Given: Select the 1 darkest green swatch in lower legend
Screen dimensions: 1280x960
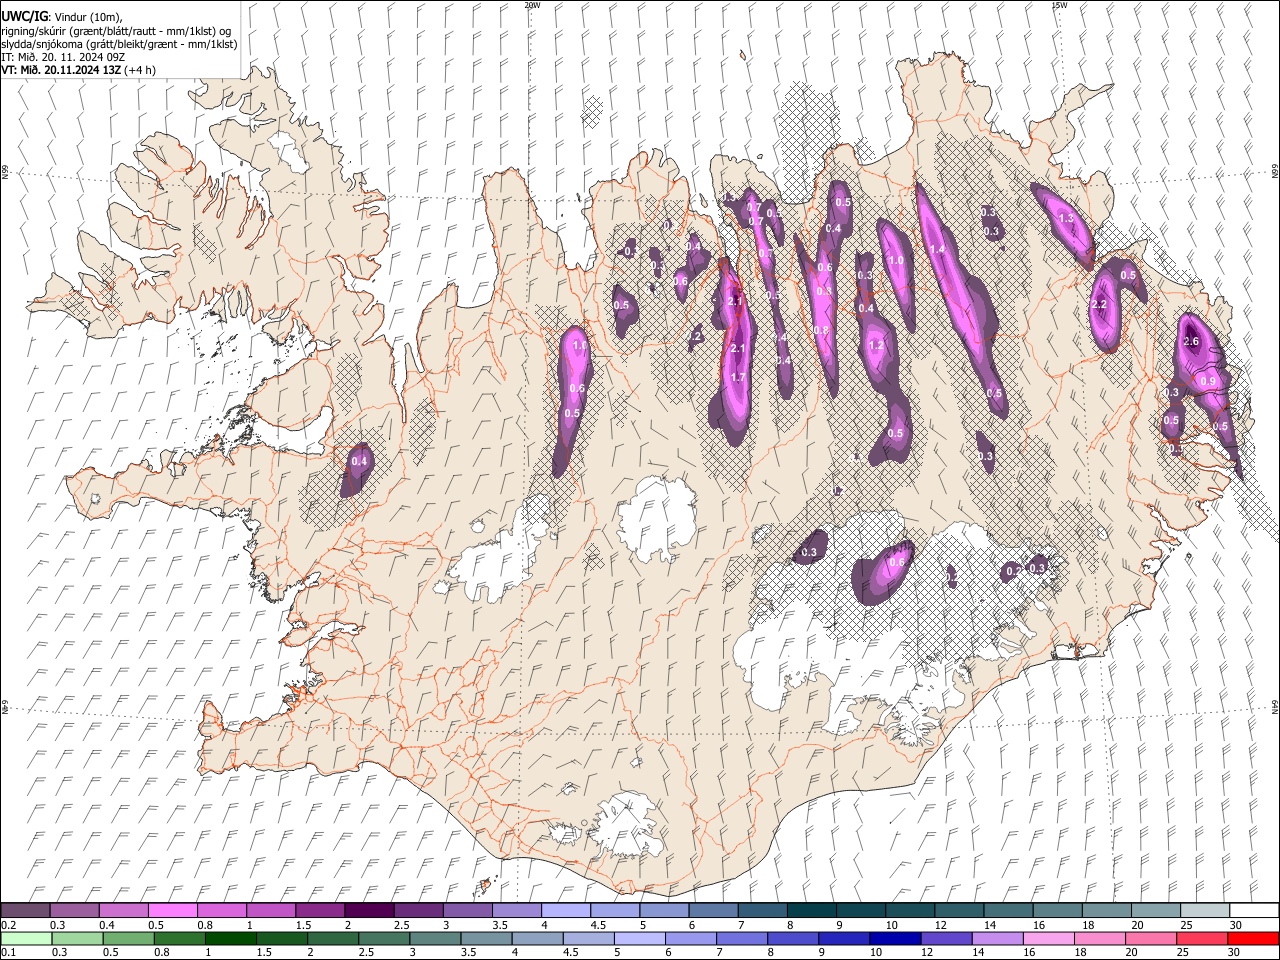Looking at the screenshot, I should 230,939.
